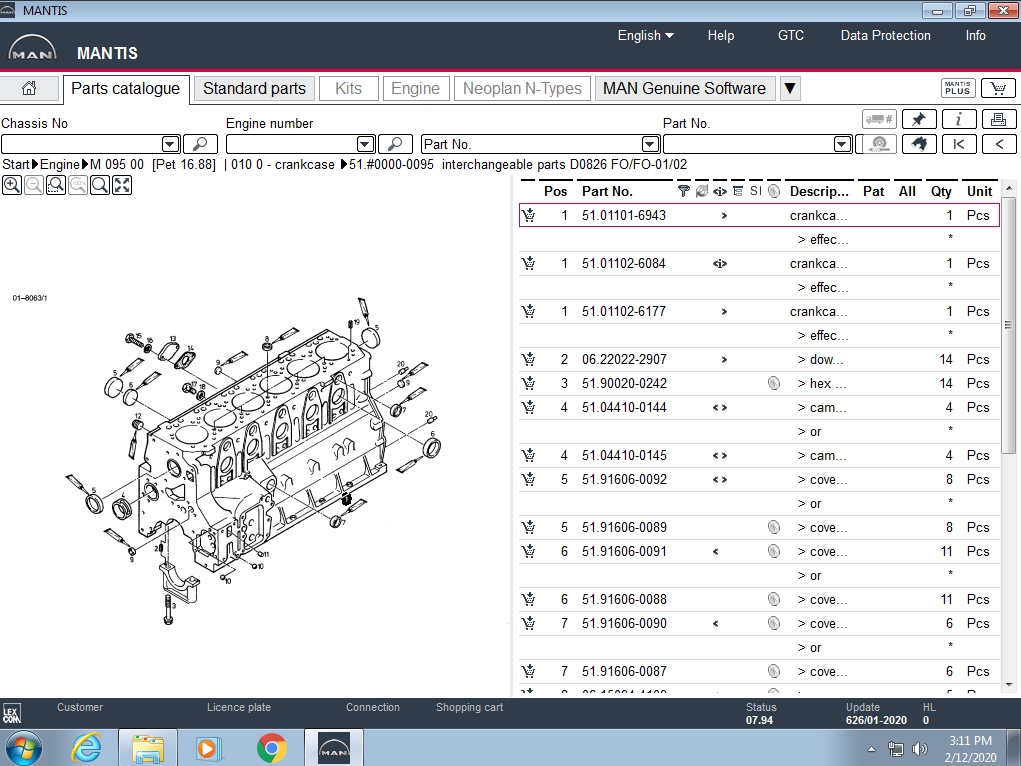The image size is (1021, 766).
Task: Select part row 51.90020-0242
Action: coord(624,383)
